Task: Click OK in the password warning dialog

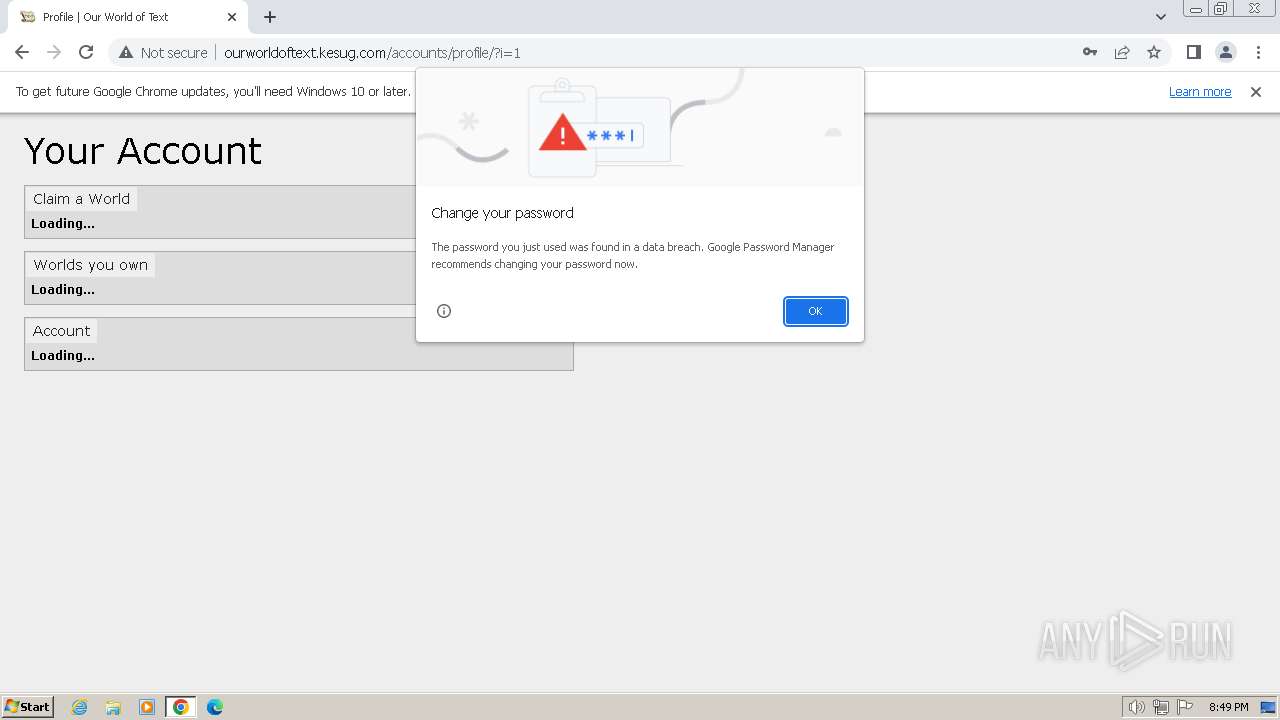Action: coord(815,311)
